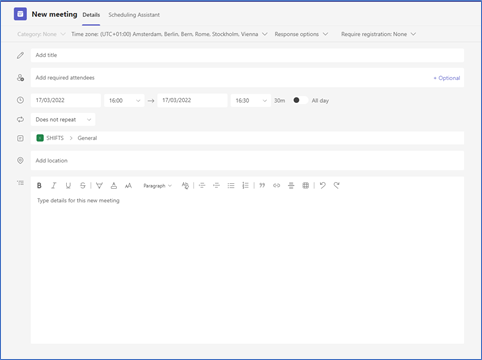Viewport: 482px width, 360px height.
Task: Open the 16:00 start time dropdown
Action: pos(124,100)
